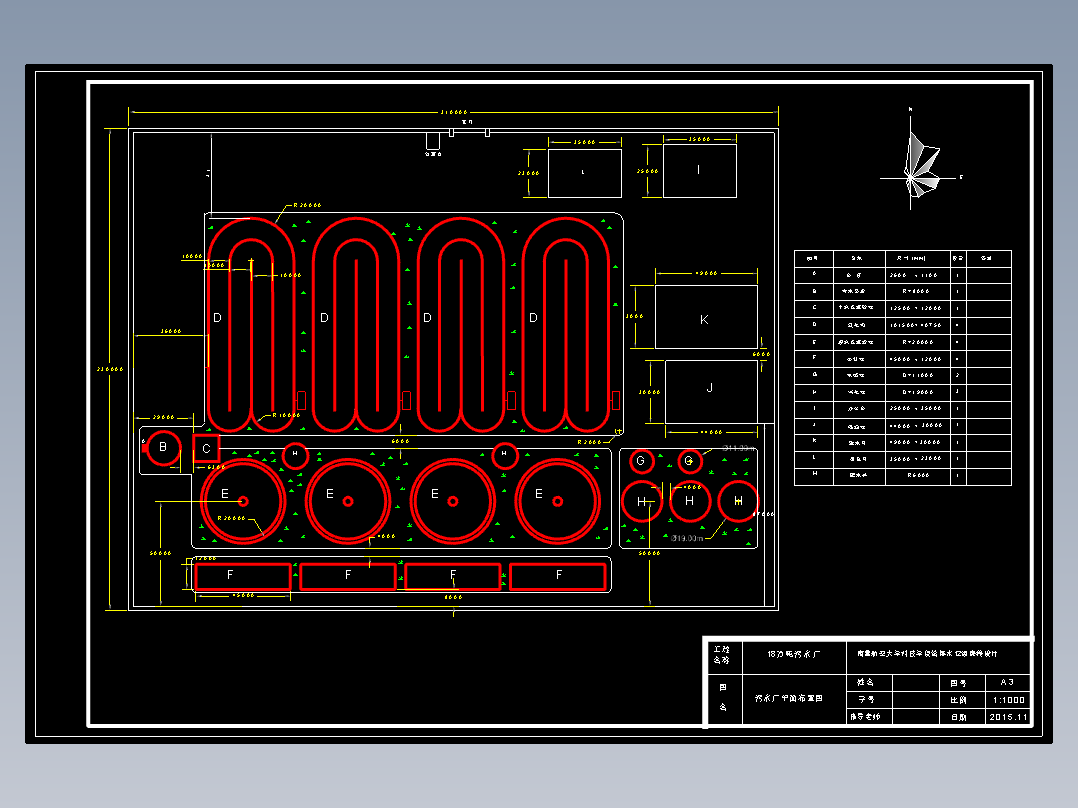The width and height of the screenshot is (1078, 808).
Task: Select the rectangle labeled I in the drawing
Action: click(699, 171)
